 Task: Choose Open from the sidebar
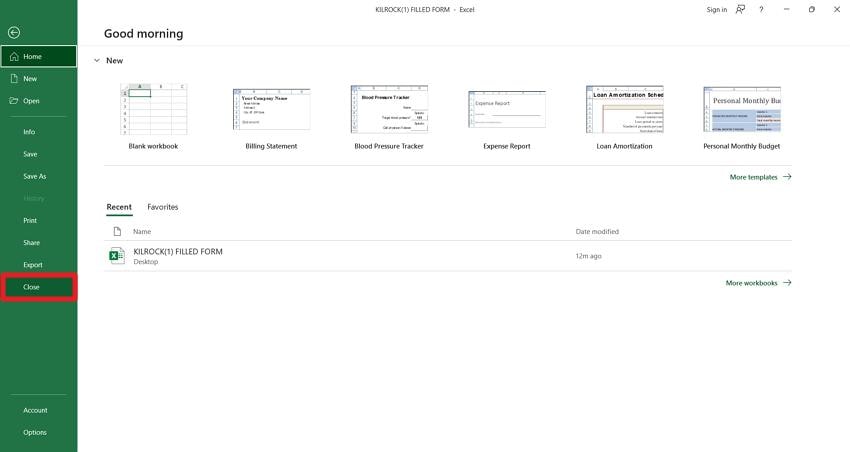coord(38,101)
